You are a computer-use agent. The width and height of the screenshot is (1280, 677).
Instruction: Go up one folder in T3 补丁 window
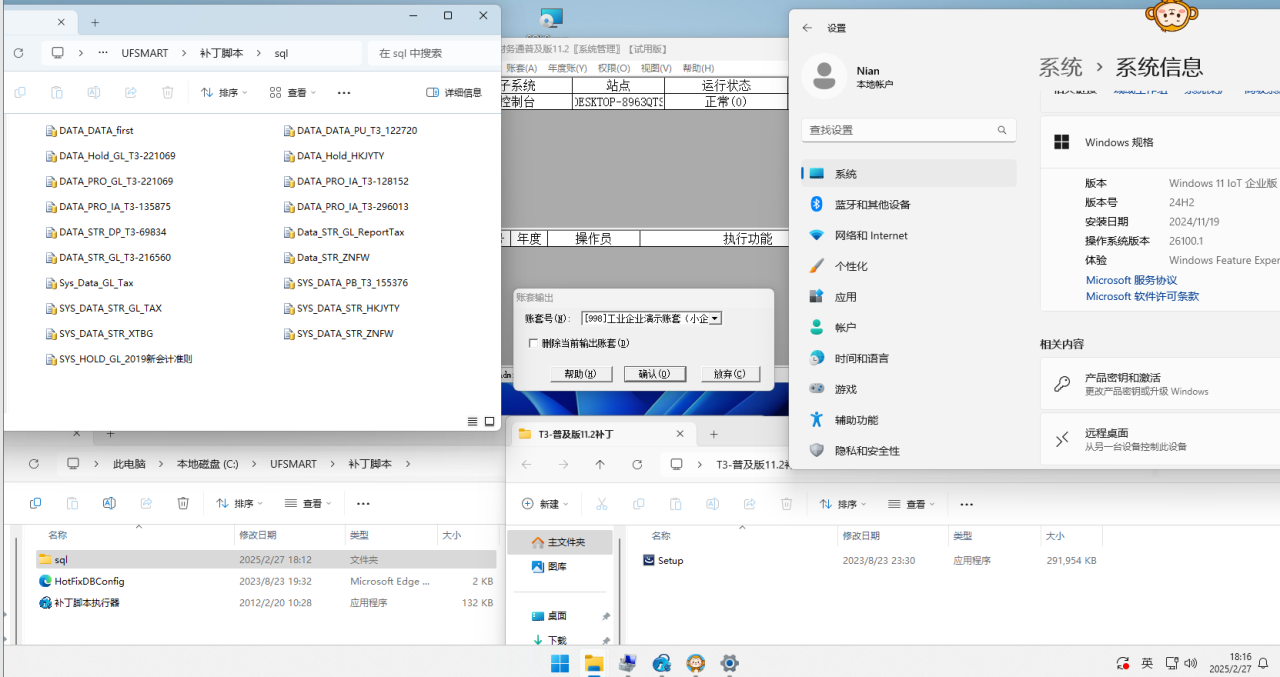point(600,465)
